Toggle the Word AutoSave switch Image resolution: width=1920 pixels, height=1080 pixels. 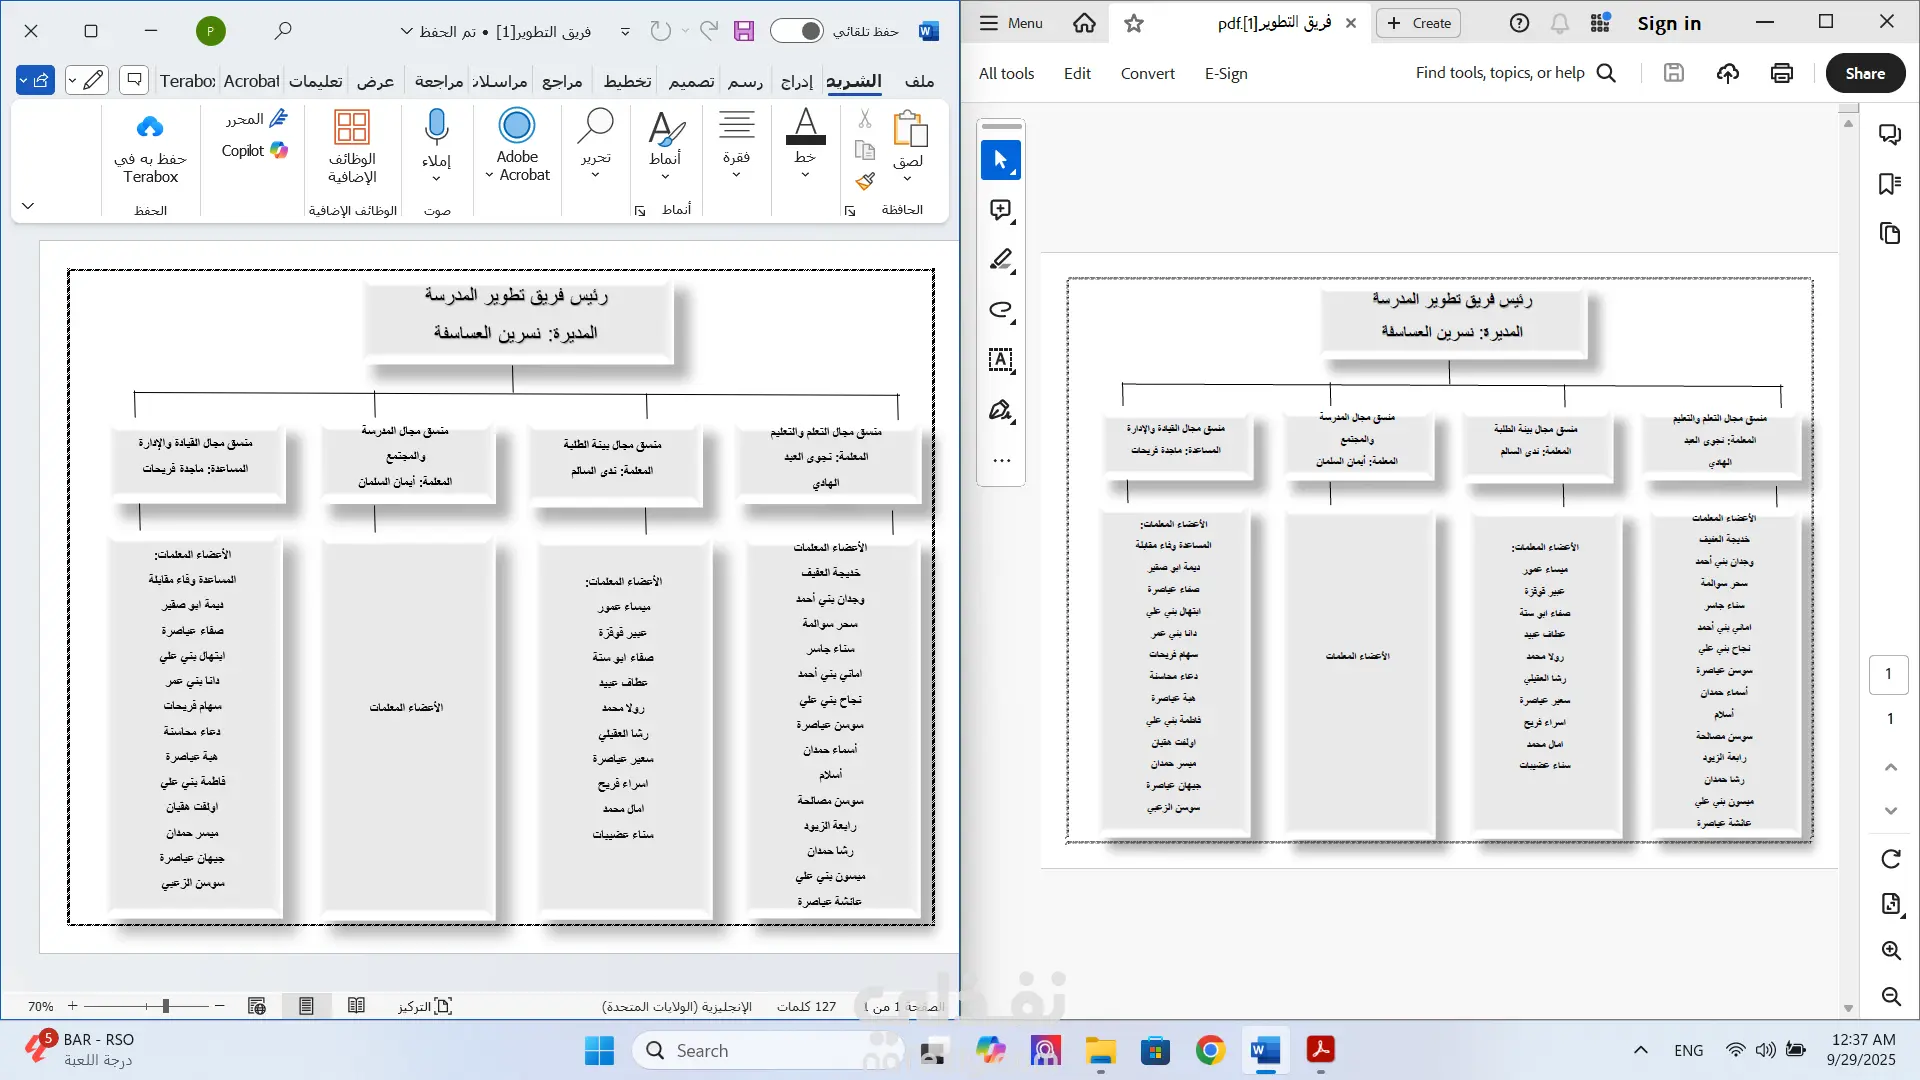797,31
